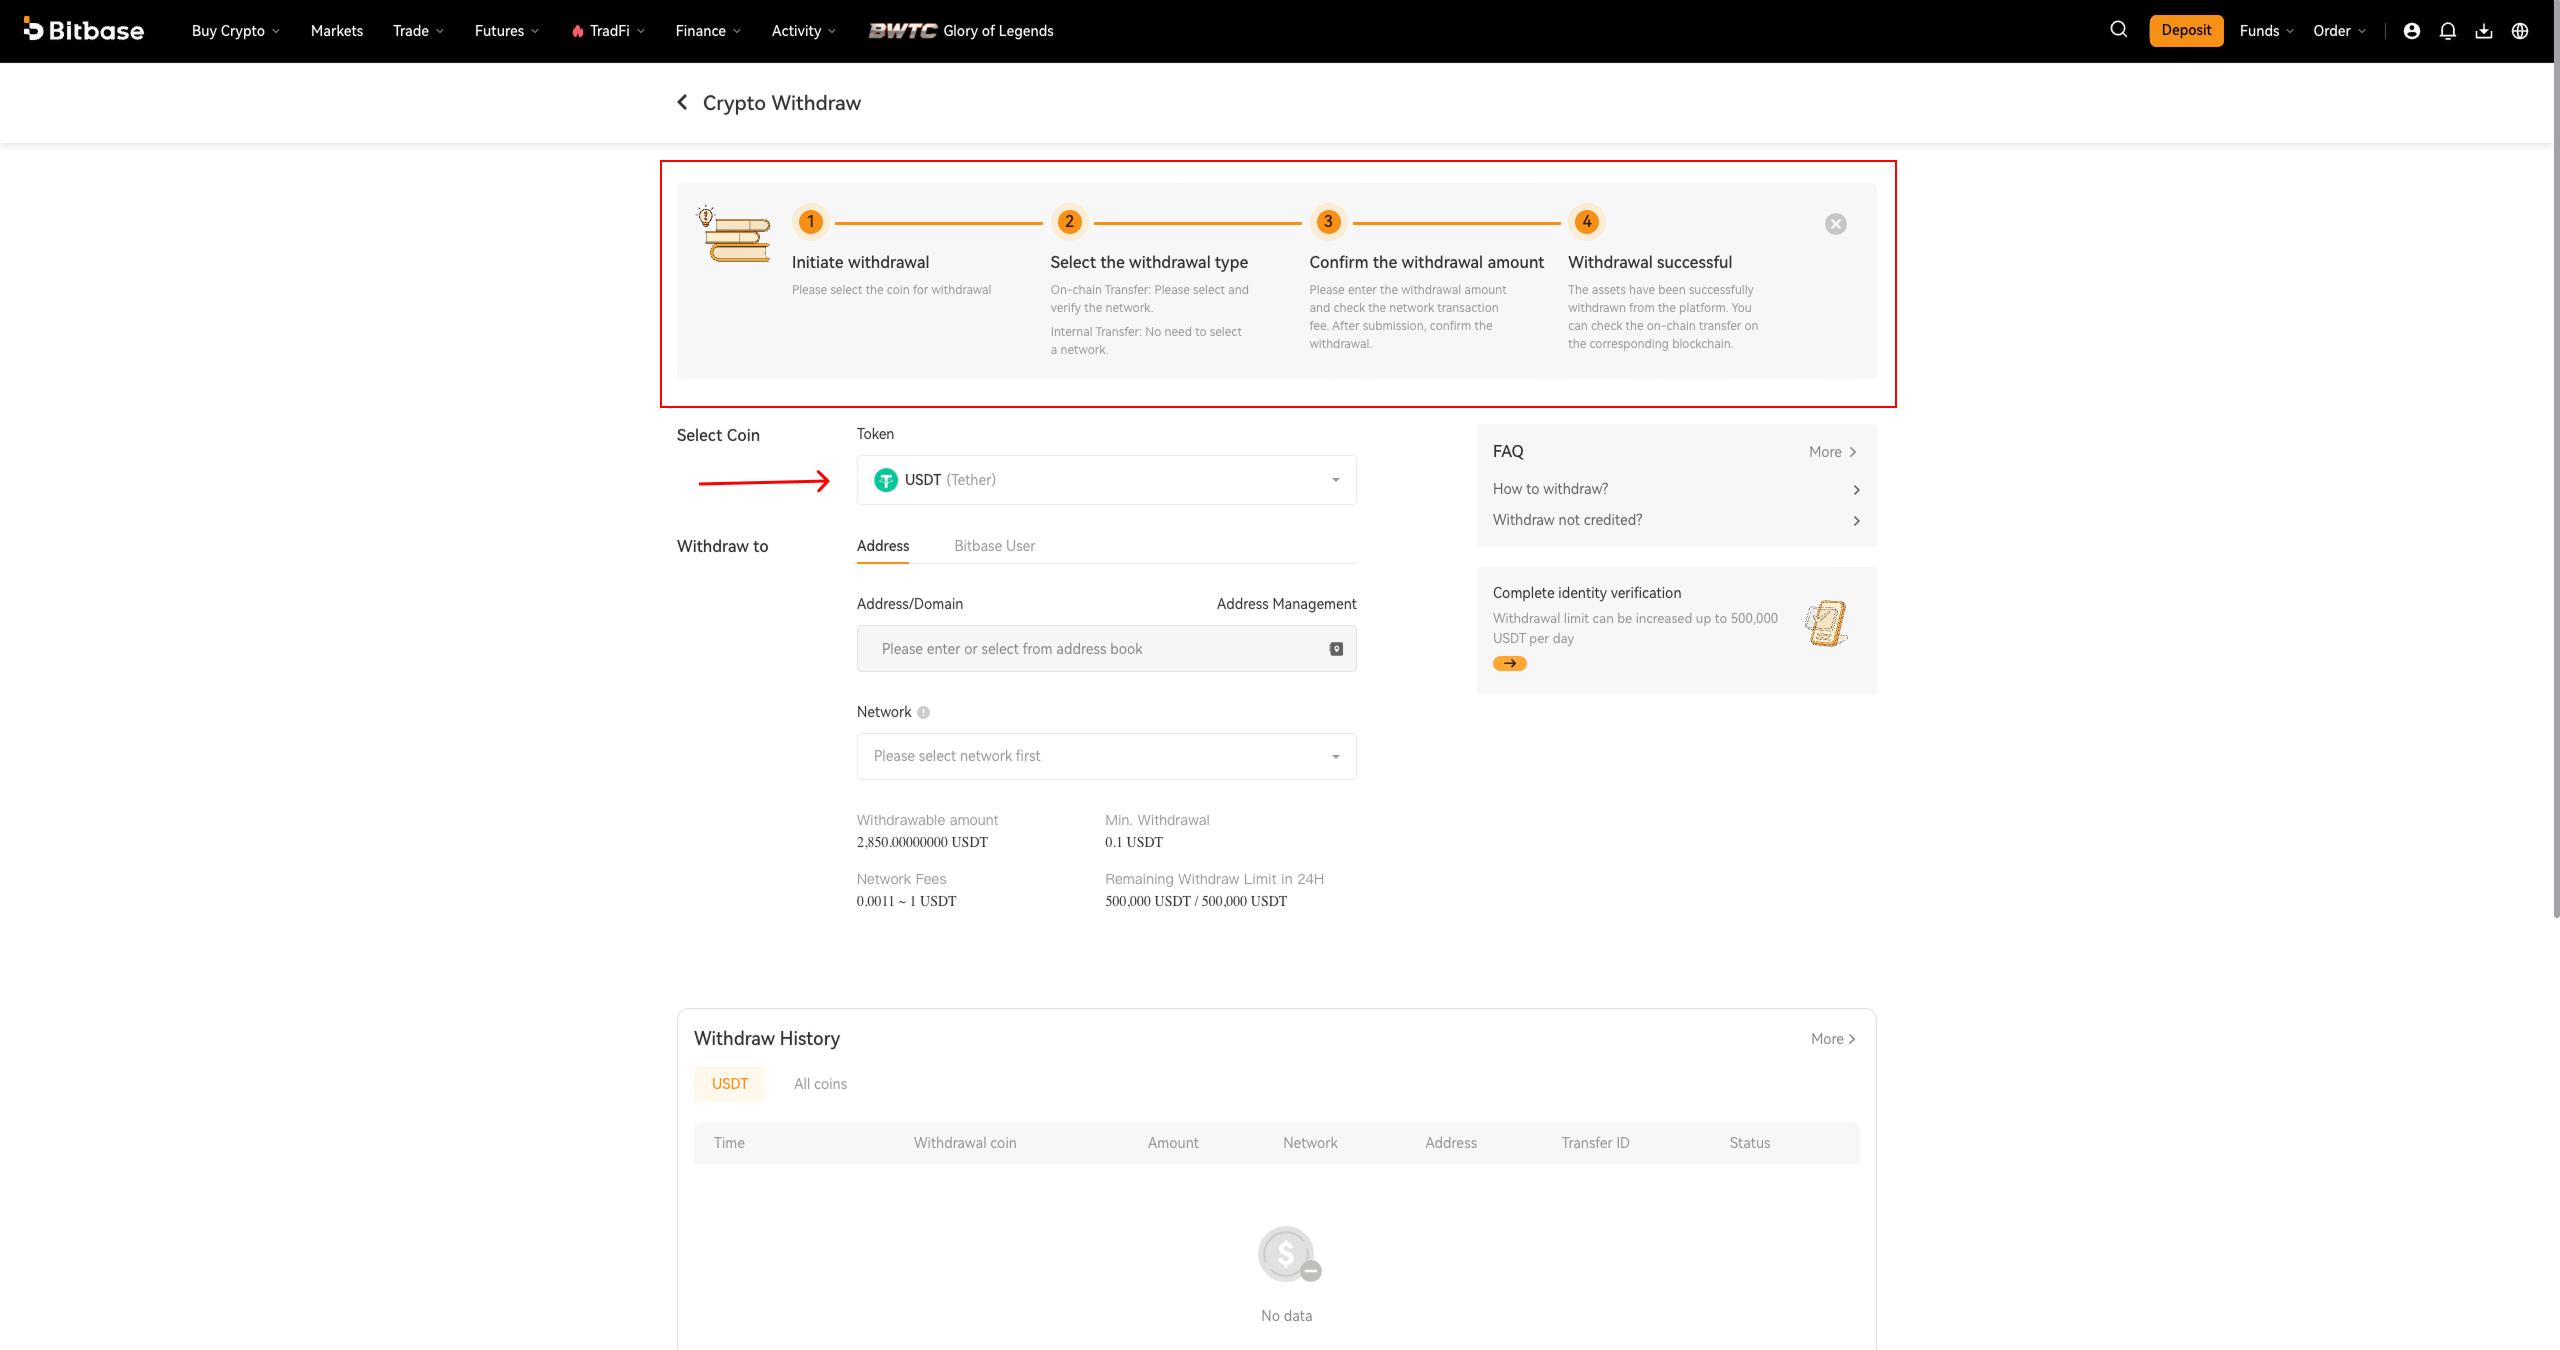Click the Time column header

click(729, 1143)
